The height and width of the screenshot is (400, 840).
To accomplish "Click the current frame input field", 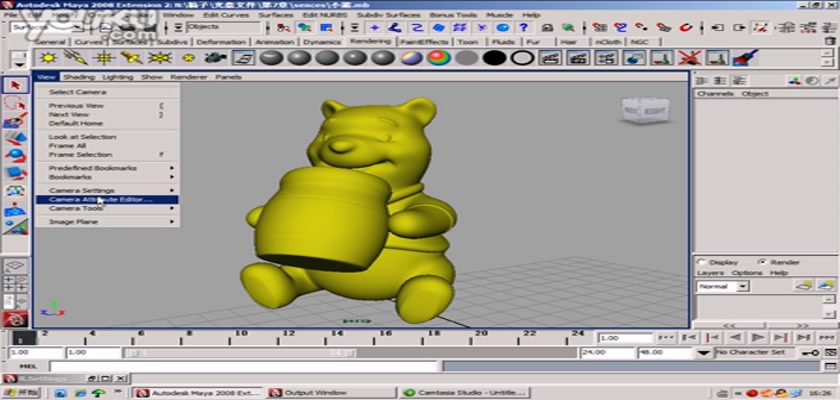I will [626, 338].
